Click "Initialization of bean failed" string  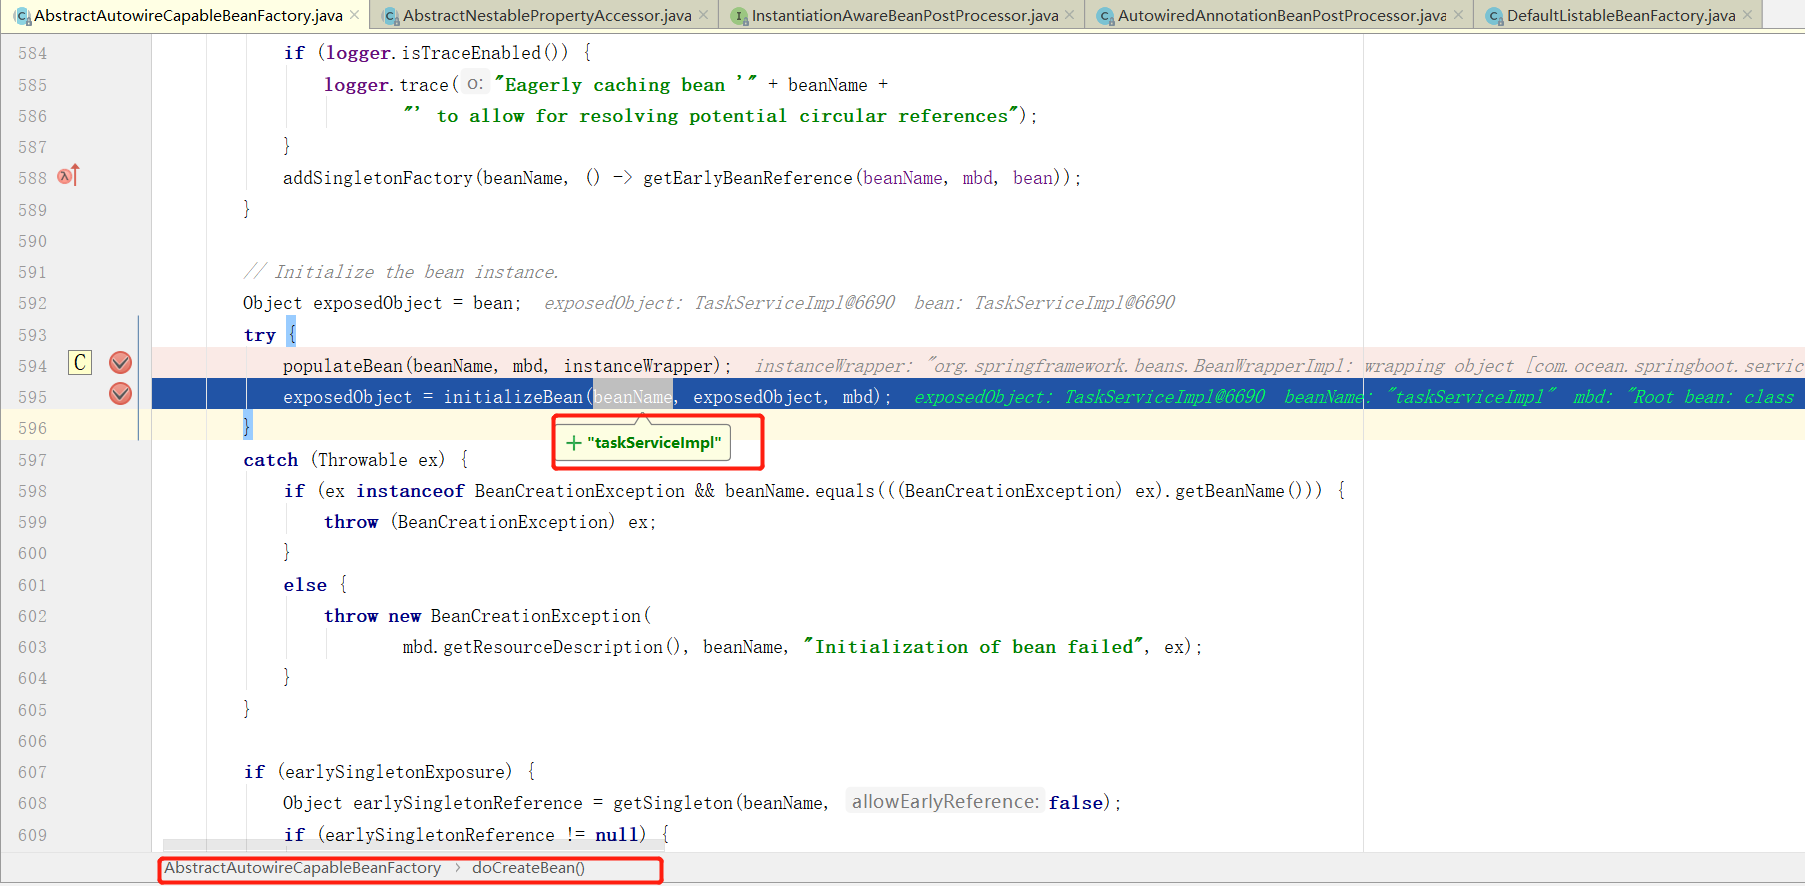974,647
